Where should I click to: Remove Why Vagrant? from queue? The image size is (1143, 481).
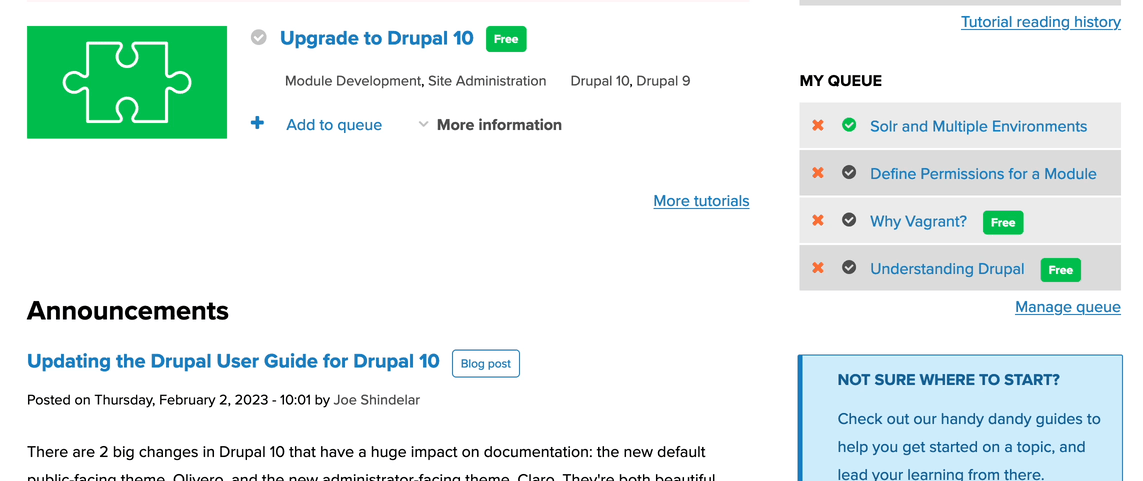pos(818,219)
